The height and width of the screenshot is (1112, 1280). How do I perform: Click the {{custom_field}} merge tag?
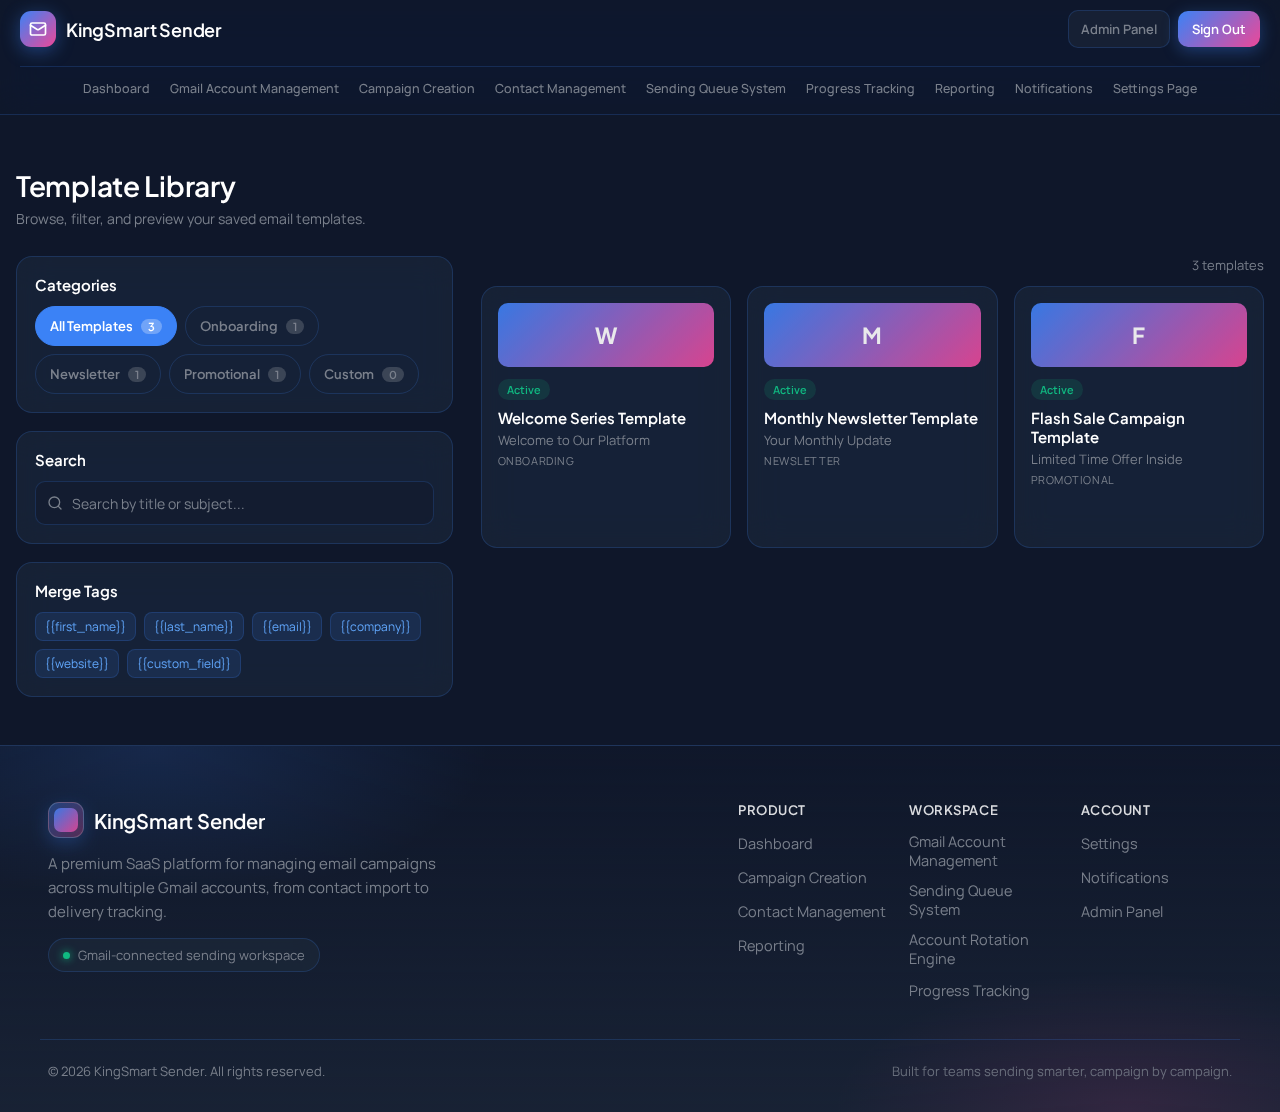[184, 663]
